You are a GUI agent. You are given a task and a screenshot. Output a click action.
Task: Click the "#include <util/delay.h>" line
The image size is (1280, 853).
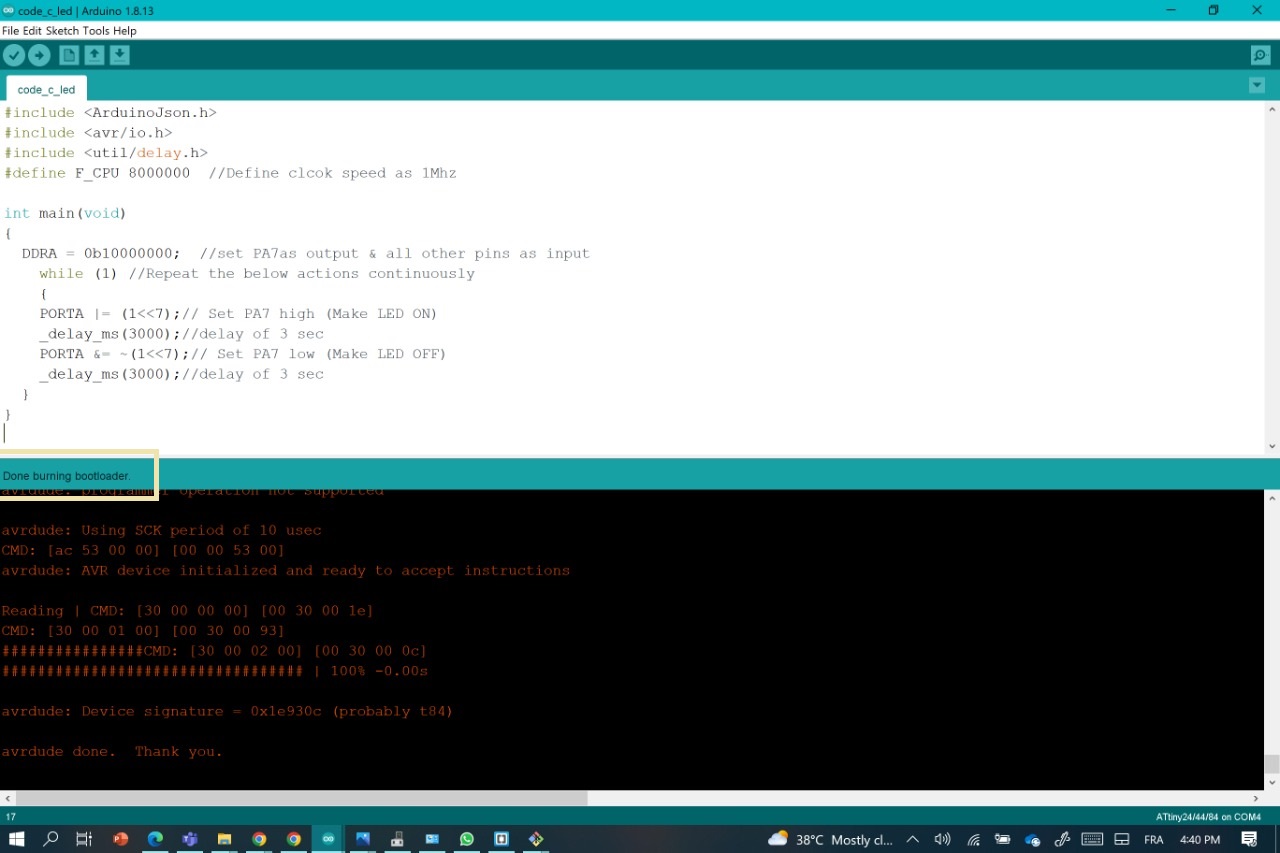tap(106, 153)
